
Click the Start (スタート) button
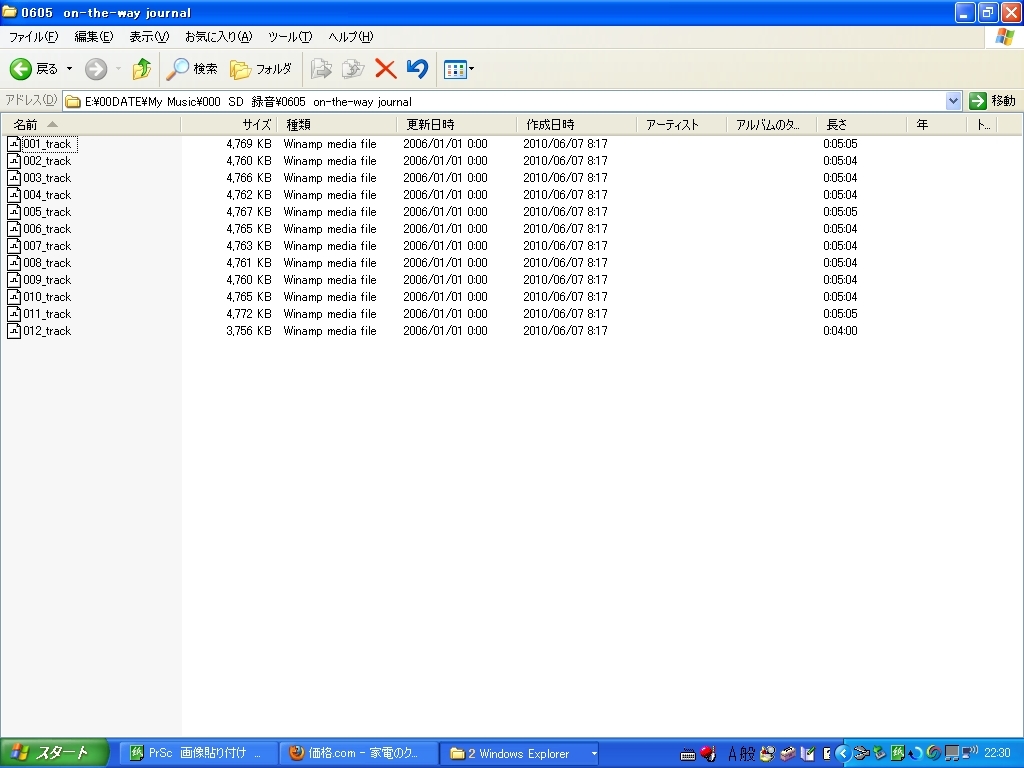tap(54, 753)
